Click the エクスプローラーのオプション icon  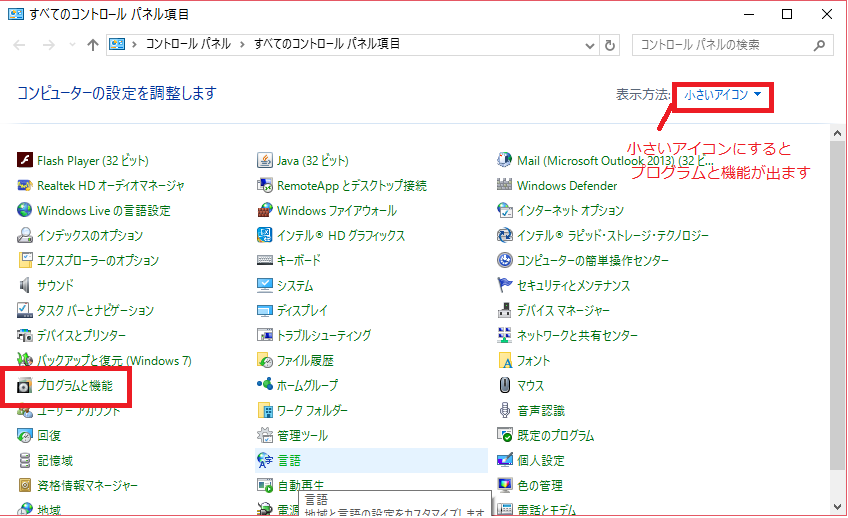pyautogui.click(x=25, y=260)
